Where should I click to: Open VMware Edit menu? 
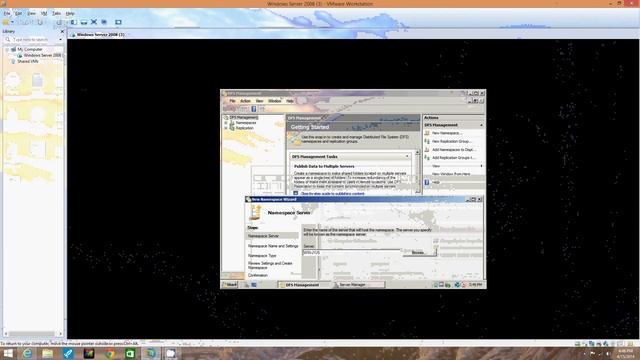(x=19, y=13)
